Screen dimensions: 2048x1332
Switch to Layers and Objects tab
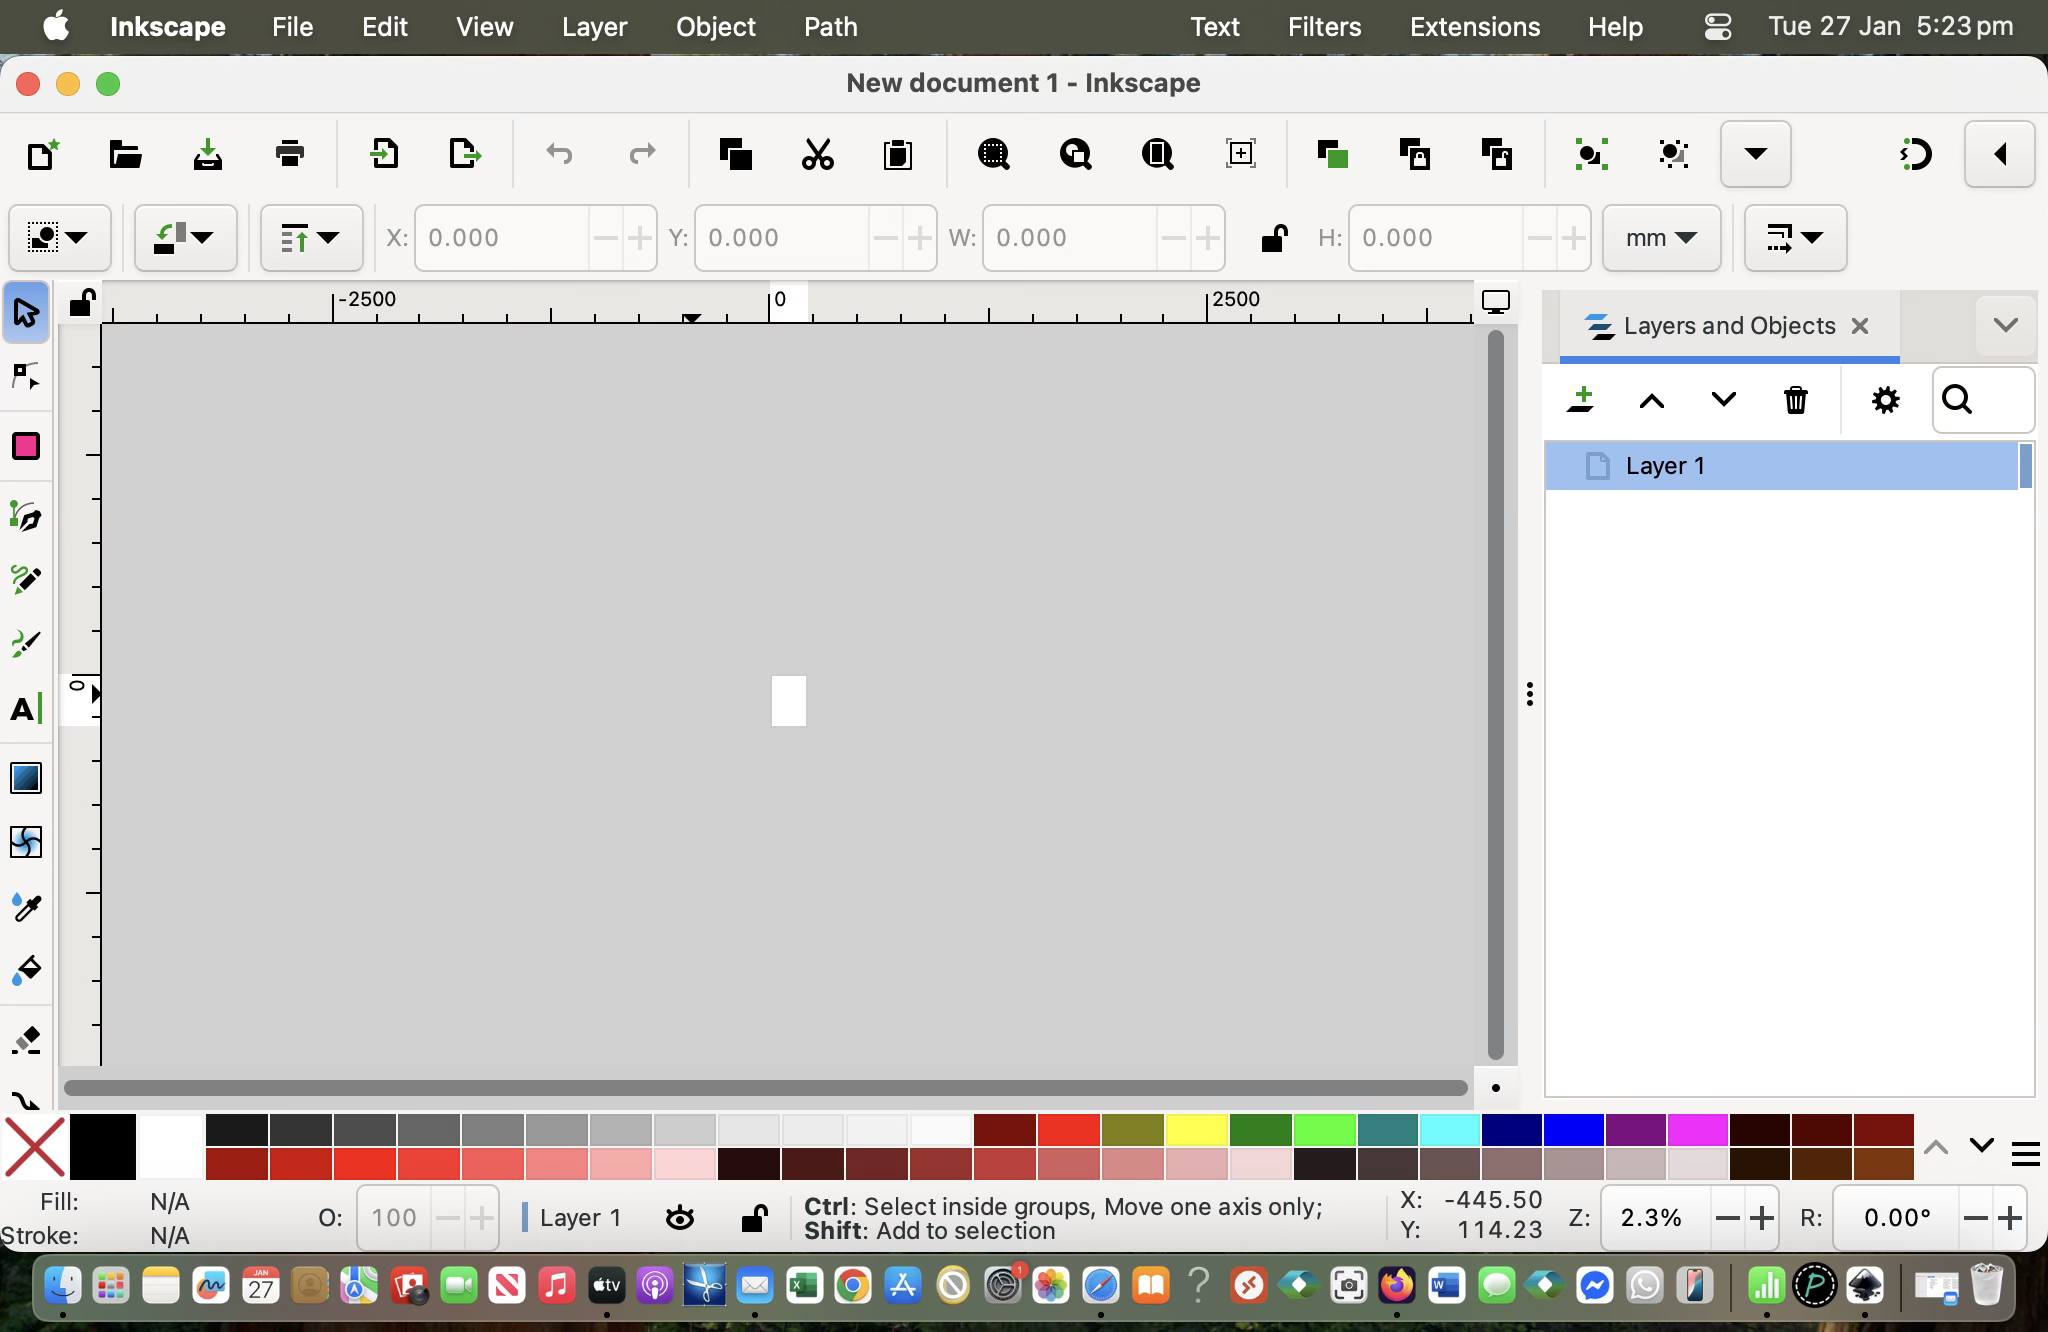point(1729,326)
